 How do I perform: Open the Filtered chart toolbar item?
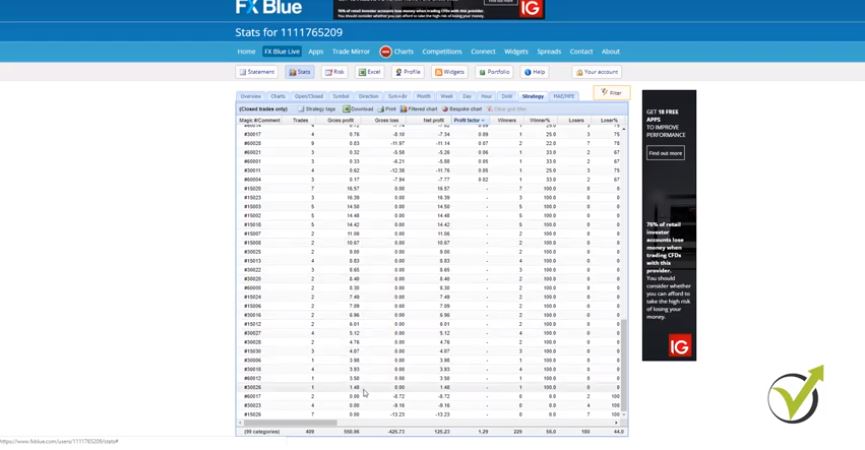[x=419, y=109]
